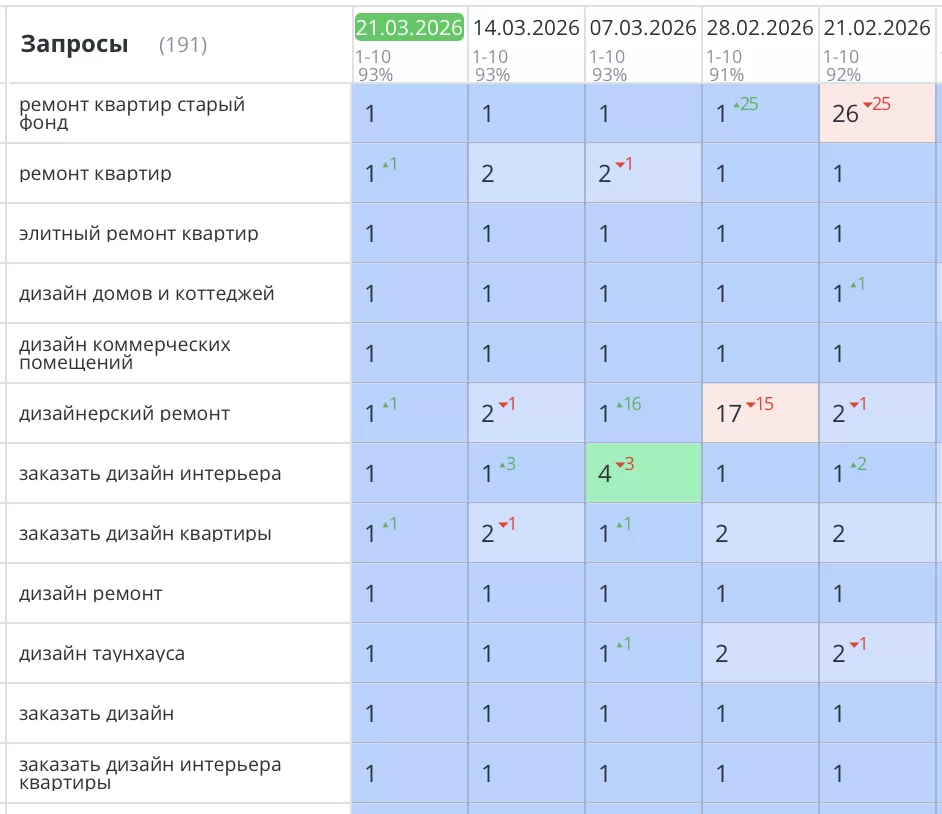Click the red -15 drop indicator

759,404
